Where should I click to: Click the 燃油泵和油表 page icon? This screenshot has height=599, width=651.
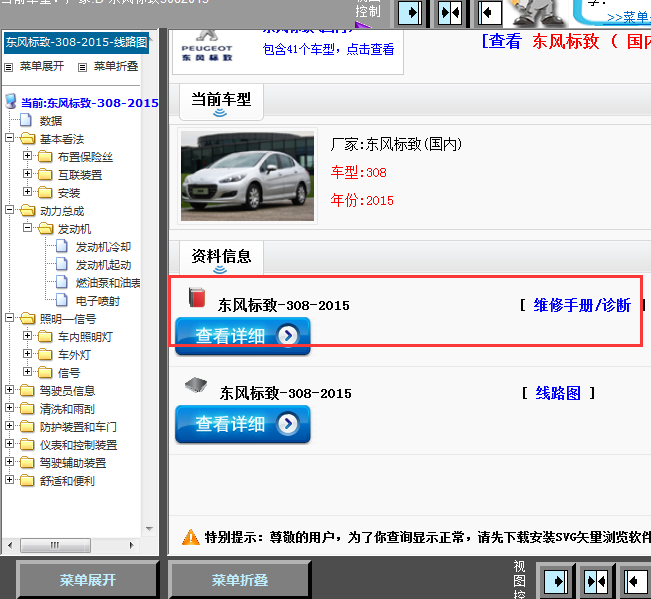point(62,282)
